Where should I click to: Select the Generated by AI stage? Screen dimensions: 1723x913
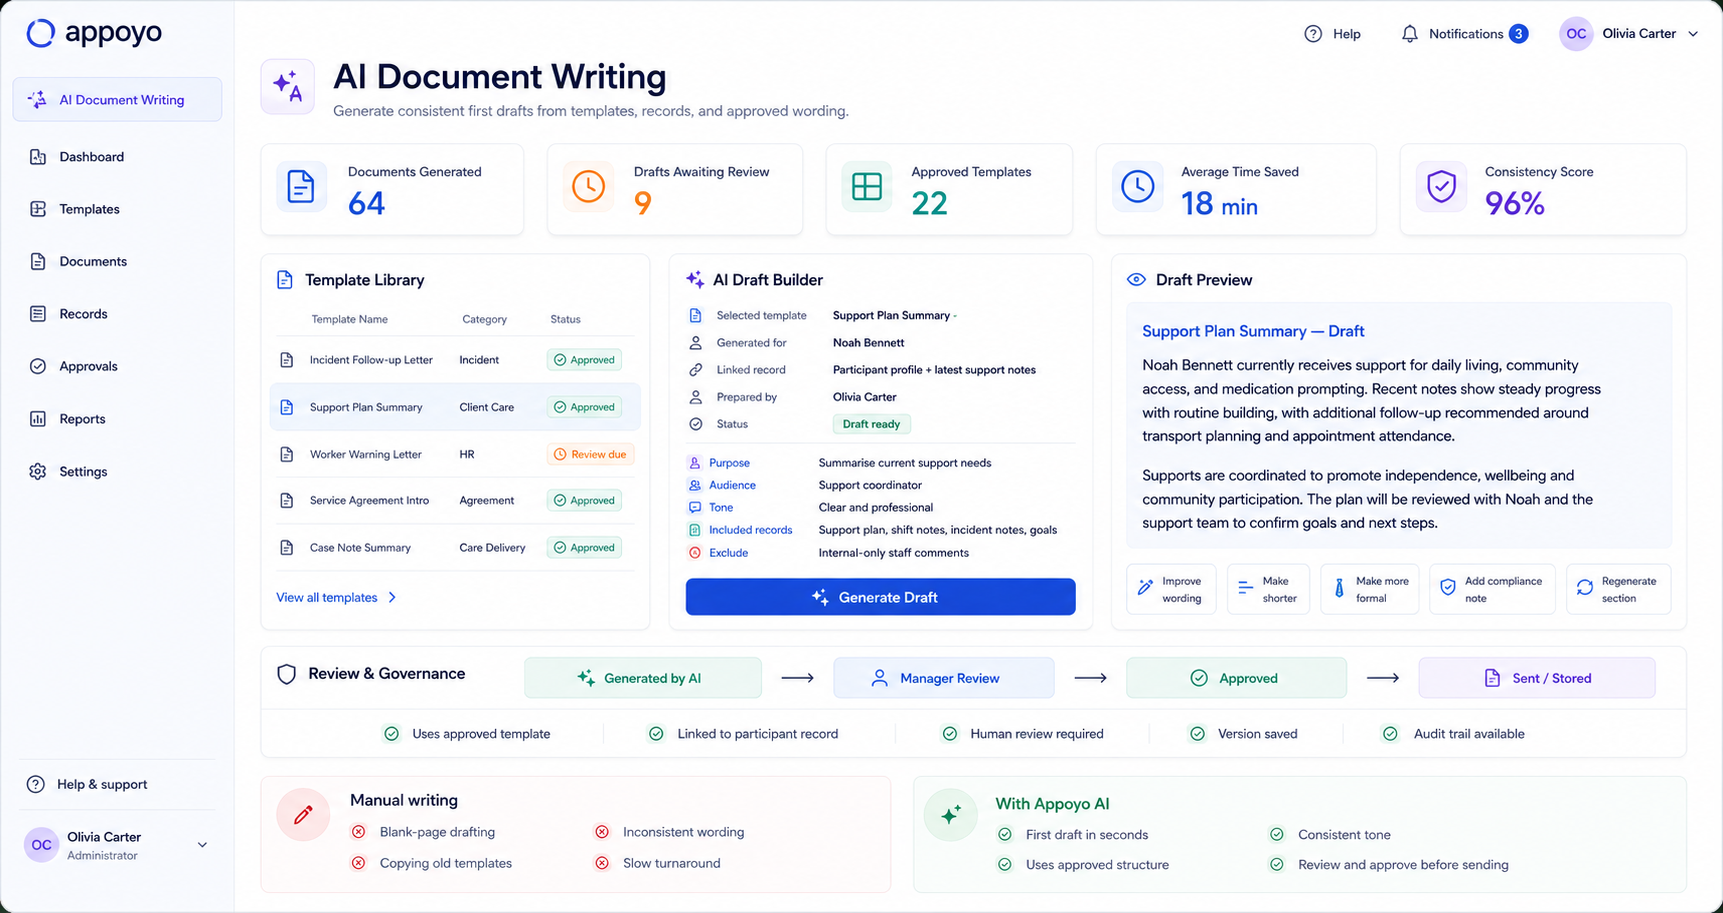click(642, 678)
